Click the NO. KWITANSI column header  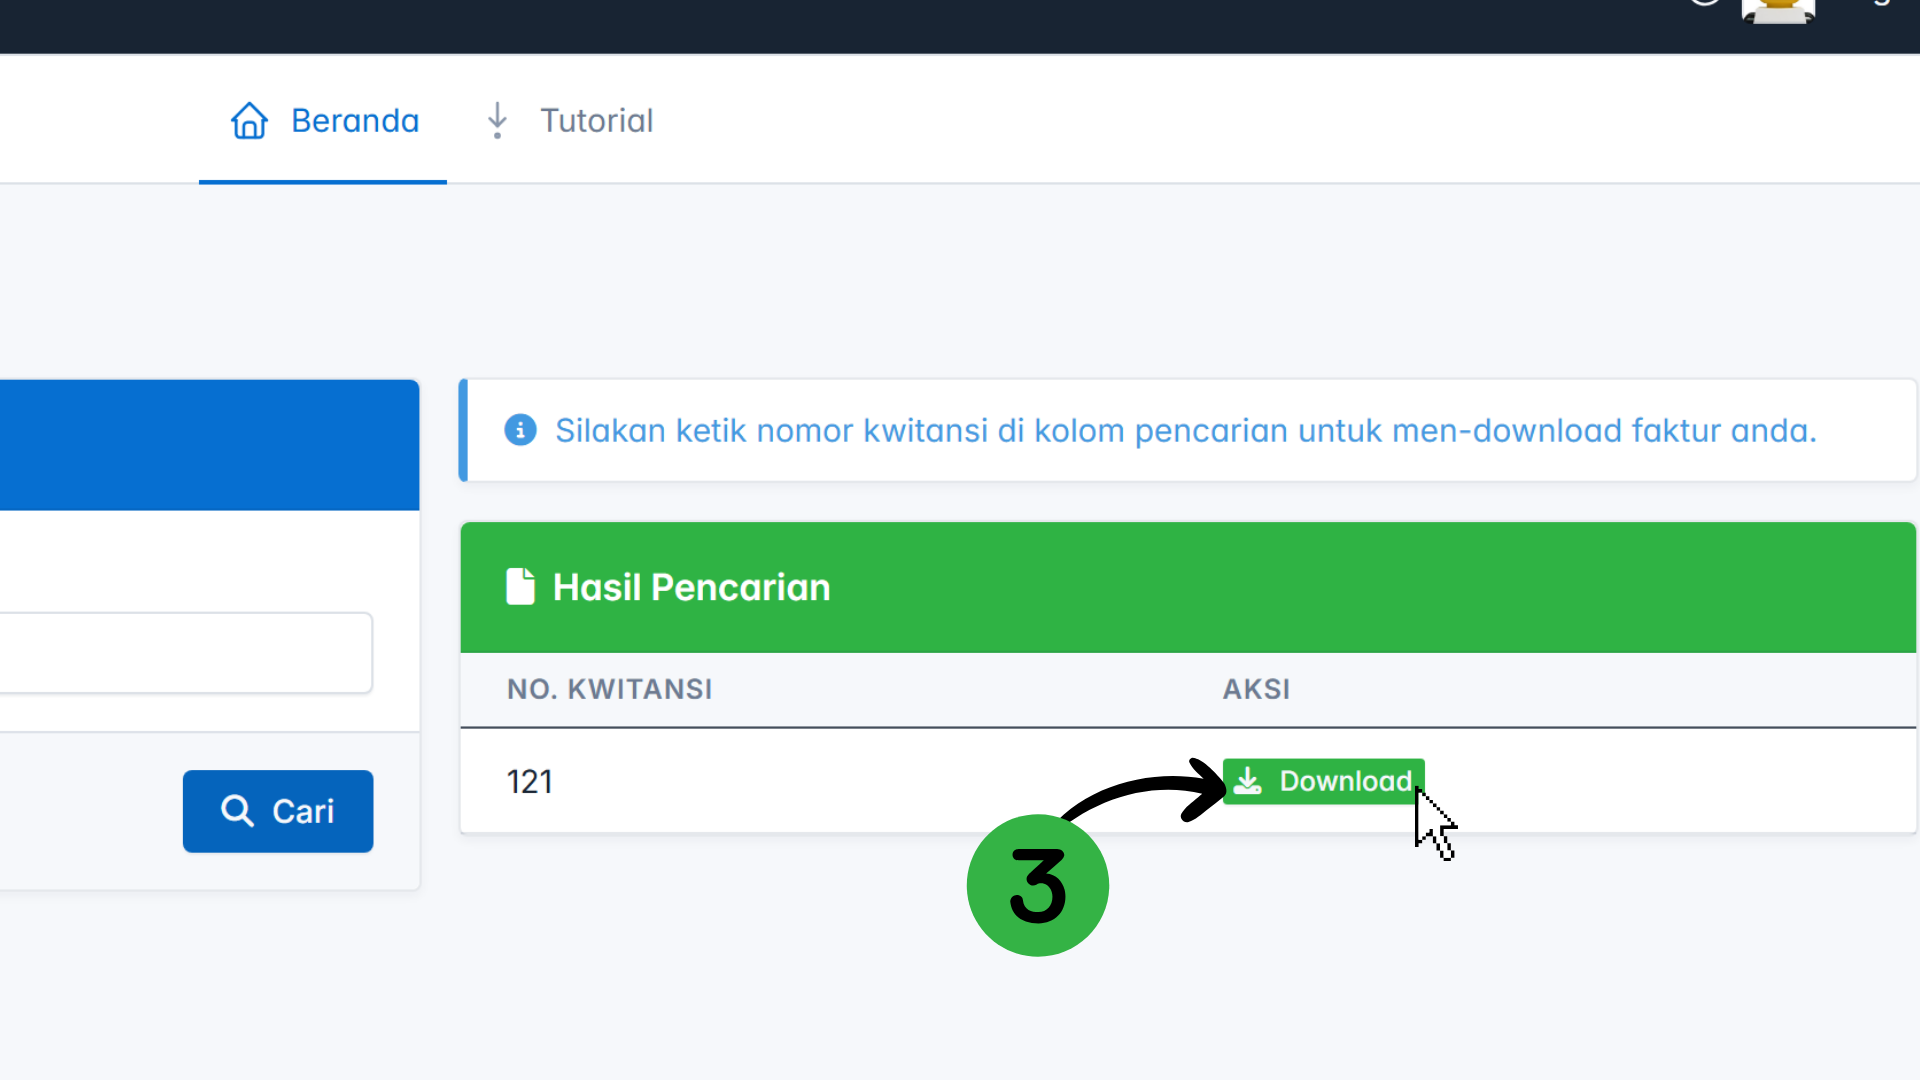(609, 689)
